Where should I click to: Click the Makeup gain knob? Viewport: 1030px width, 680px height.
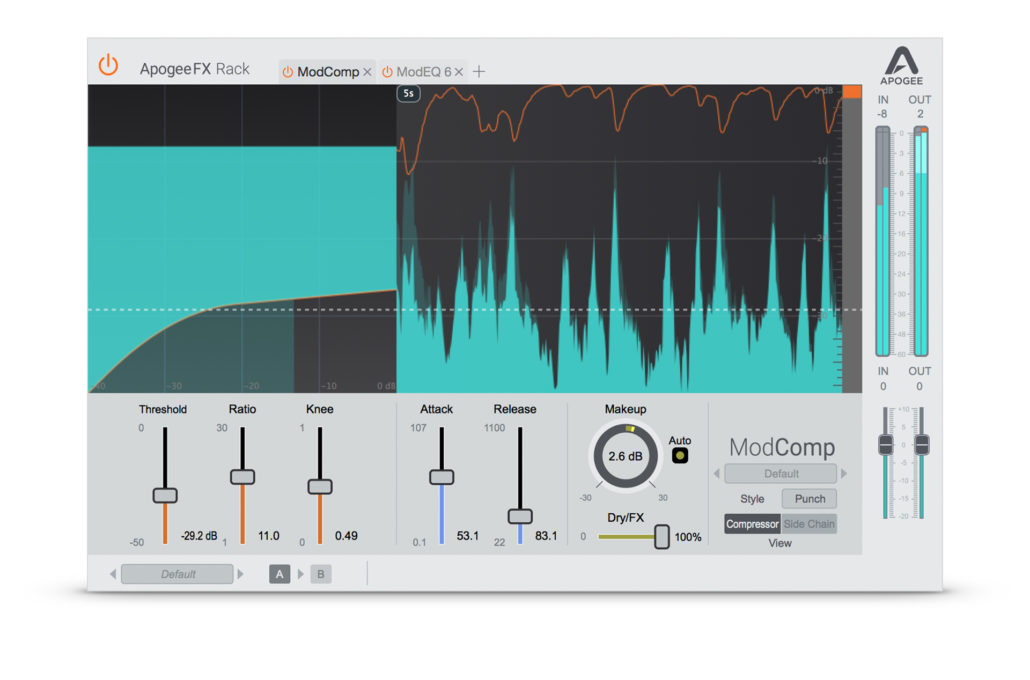[625, 456]
